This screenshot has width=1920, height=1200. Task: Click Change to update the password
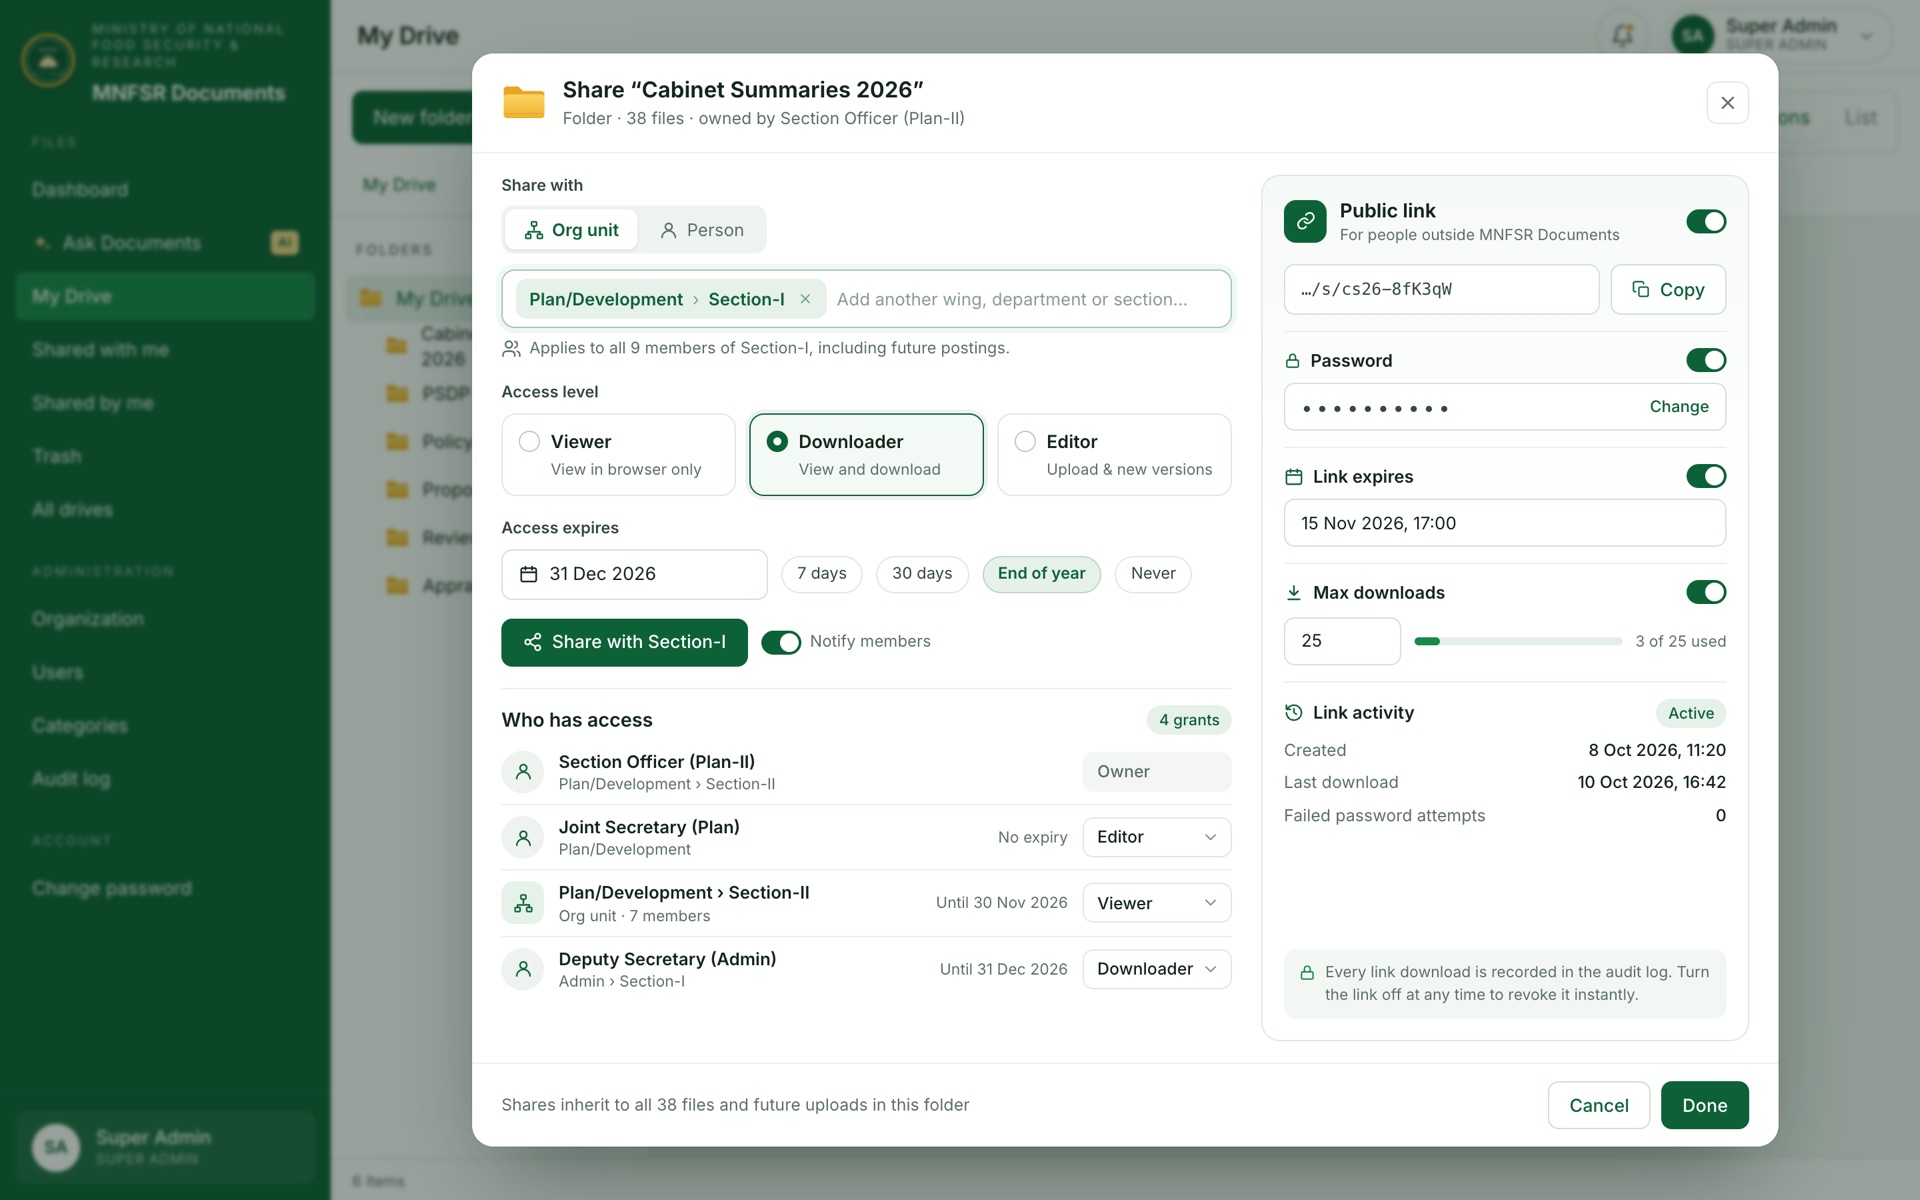[1679, 407]
